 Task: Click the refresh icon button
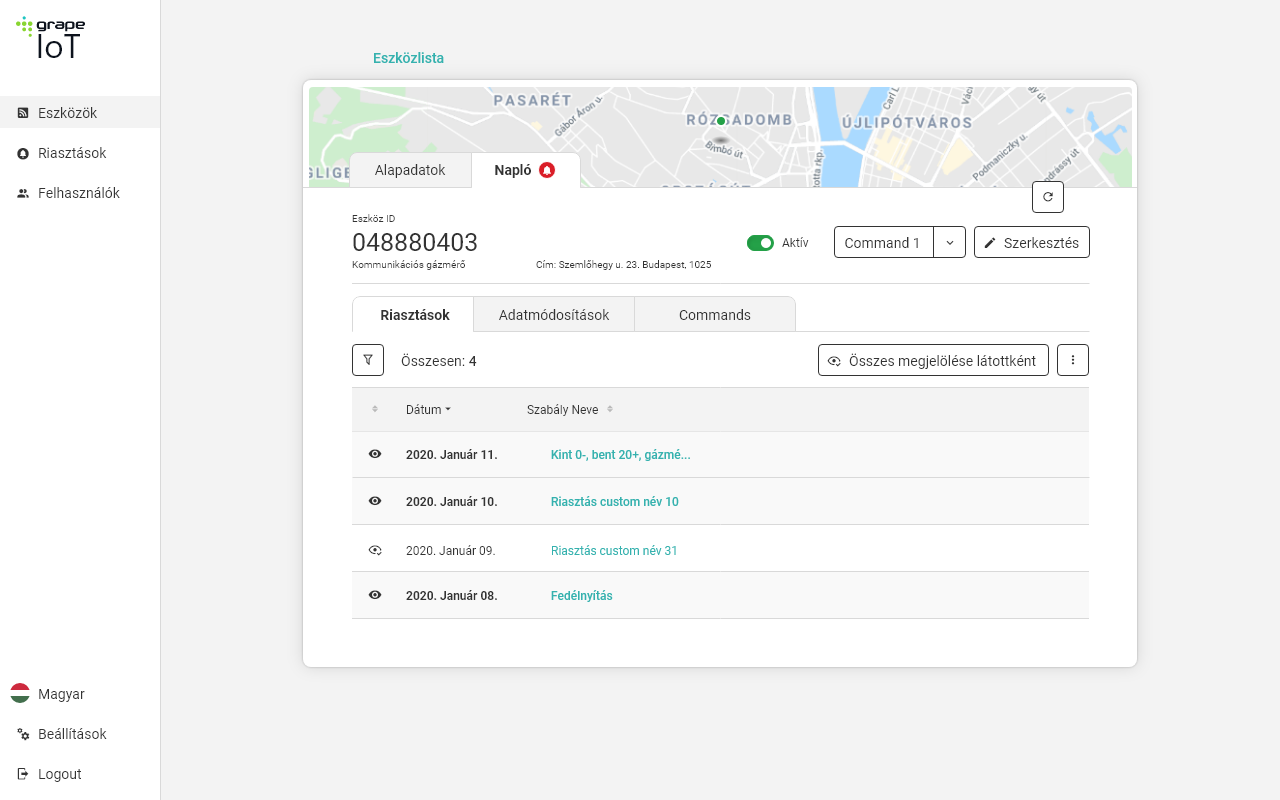pyautogui.click(x=1048, y=197)
